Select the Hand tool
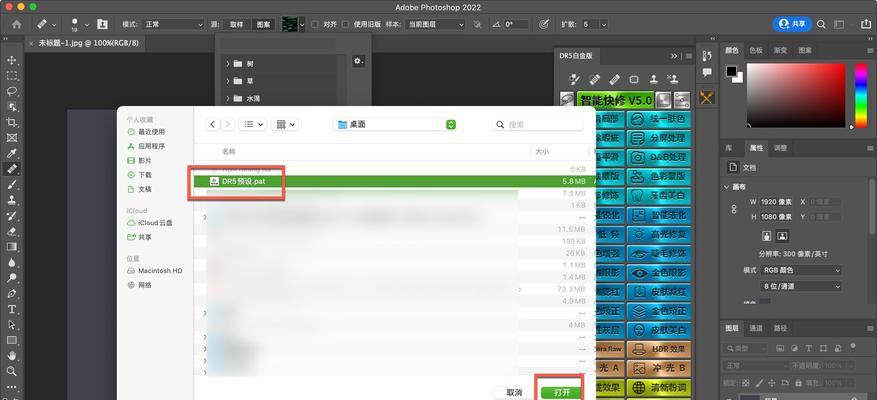The image size is (877, 400). click(x=12, y=356)
